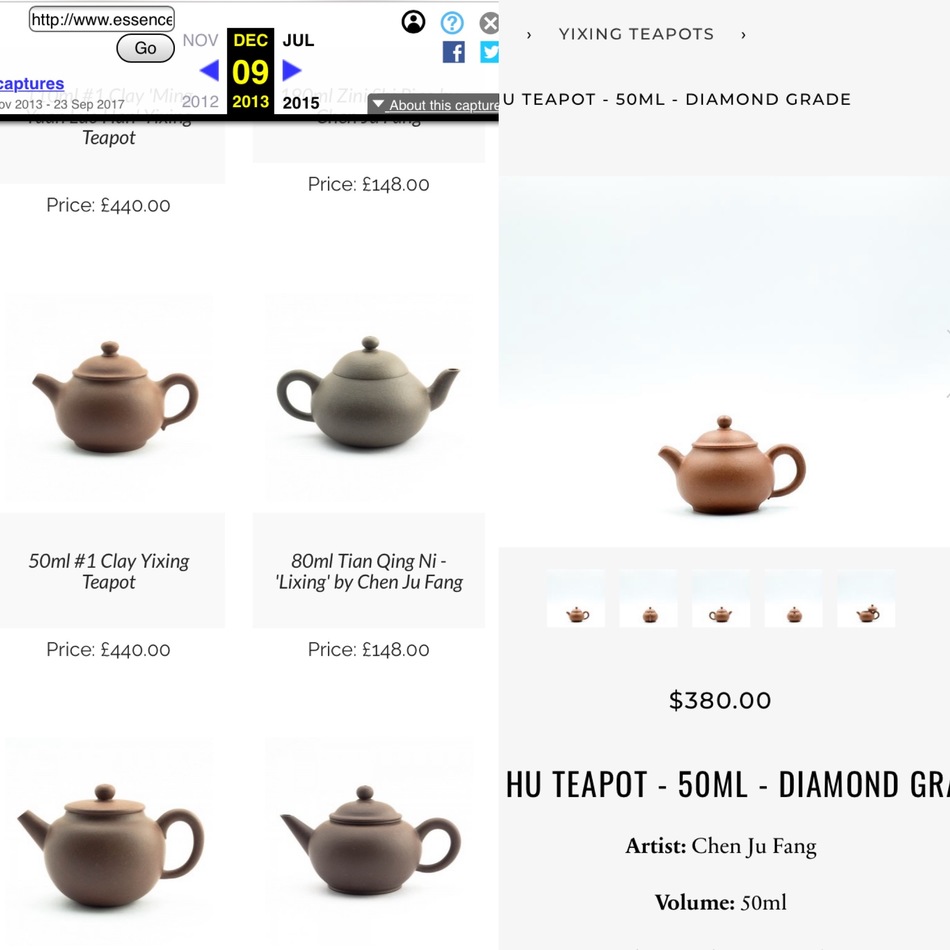Image resolution: width=950 pixels, height=950 pixels.
Task: Open the captures link
Action: coord(32,84)
